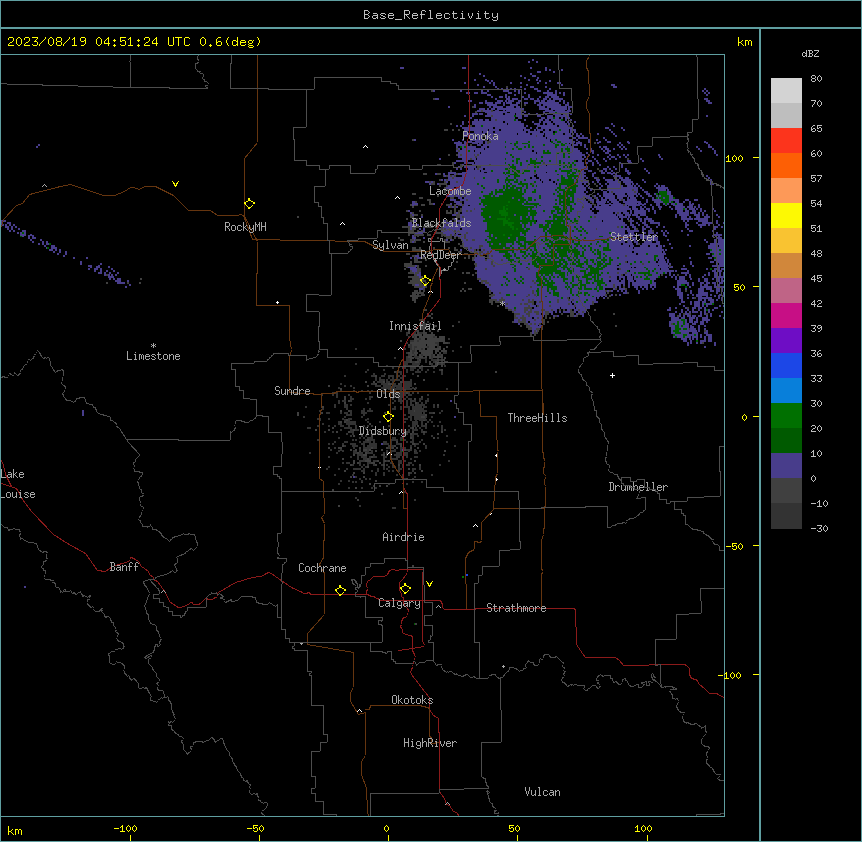Click the asterisk marker above Limestone
Screen dimensions: 862x842
tap(153, 346)
